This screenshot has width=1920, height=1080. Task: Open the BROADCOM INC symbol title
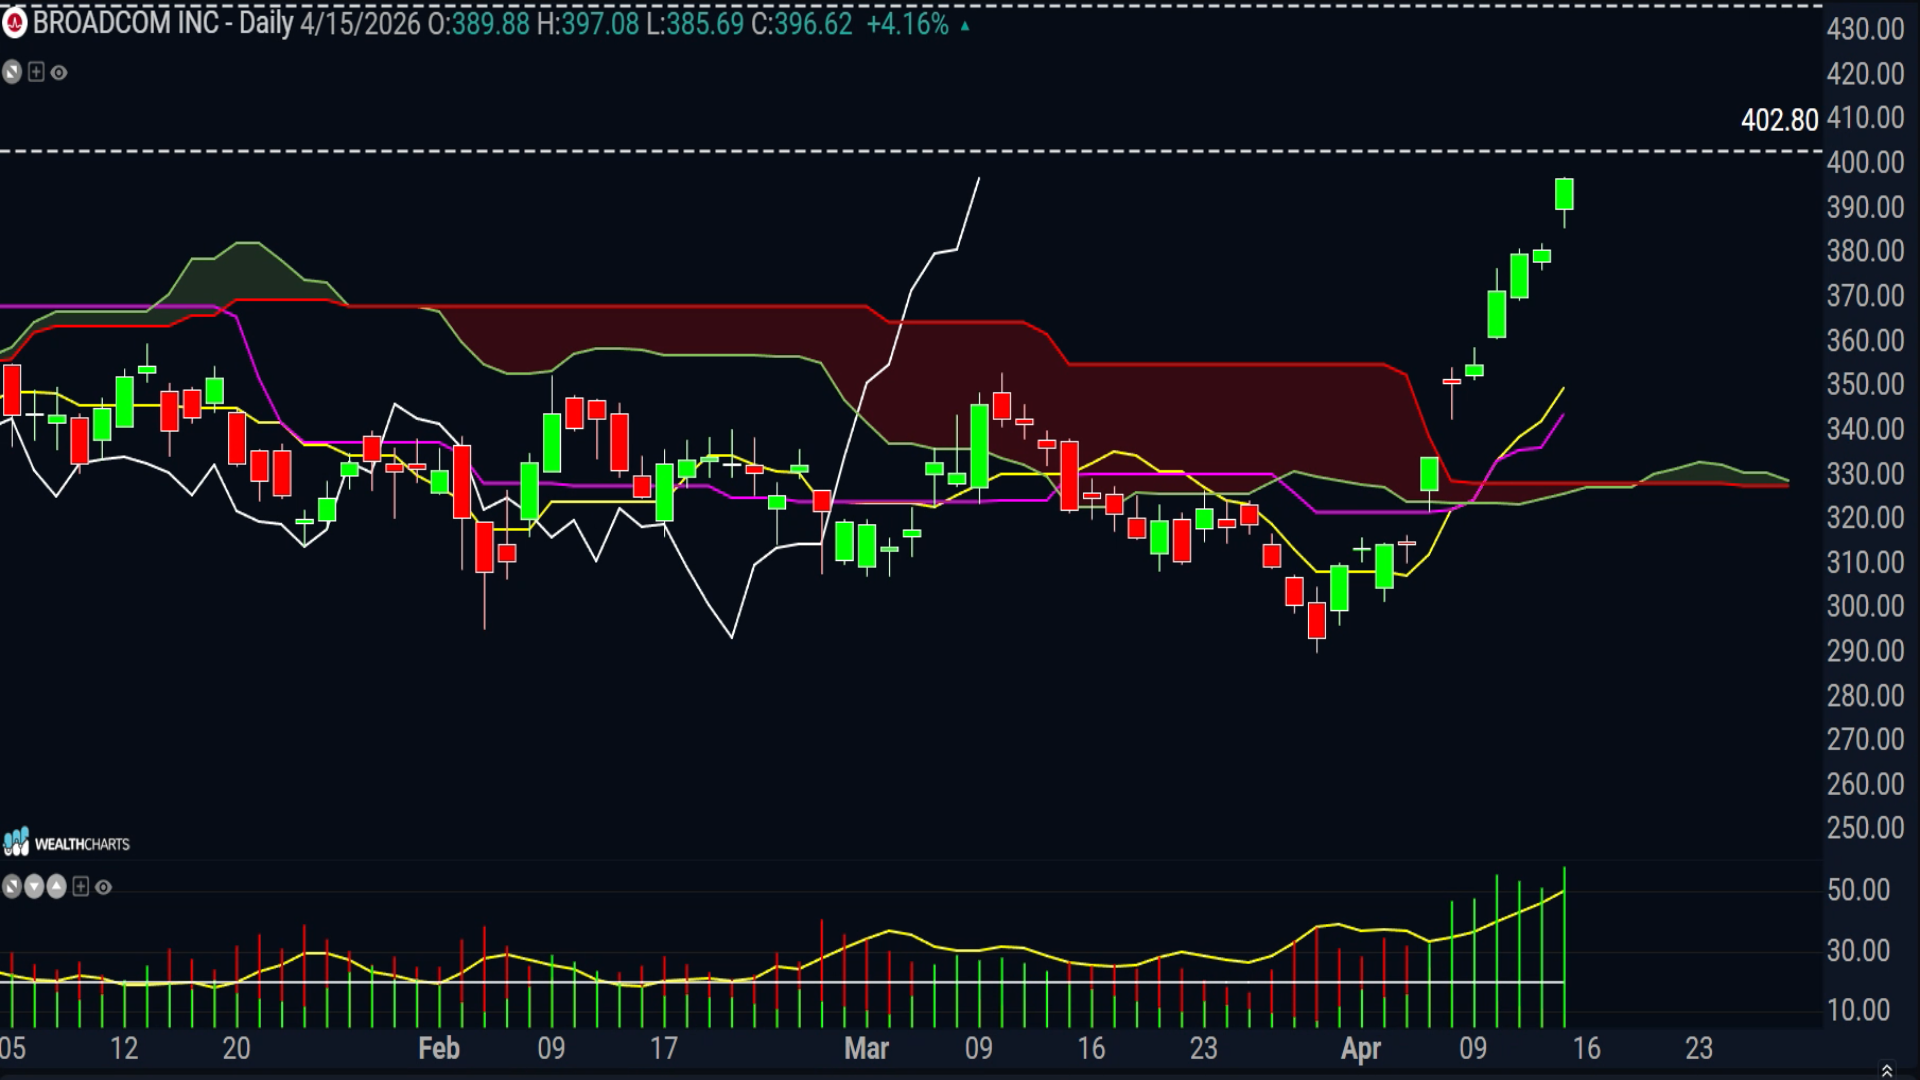point(125,23)
